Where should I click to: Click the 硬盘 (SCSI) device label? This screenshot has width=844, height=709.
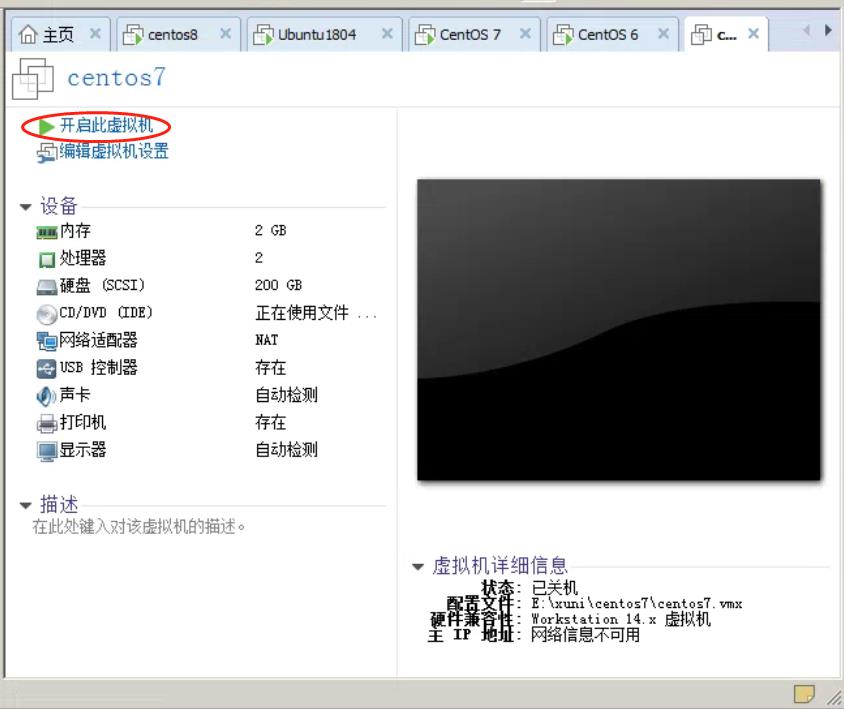[102, 285]
